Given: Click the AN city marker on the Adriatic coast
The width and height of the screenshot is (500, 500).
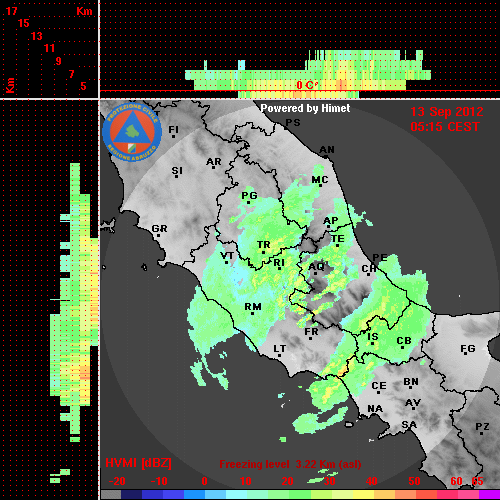Looking at the screenshot, I should (x=327, y=151).
